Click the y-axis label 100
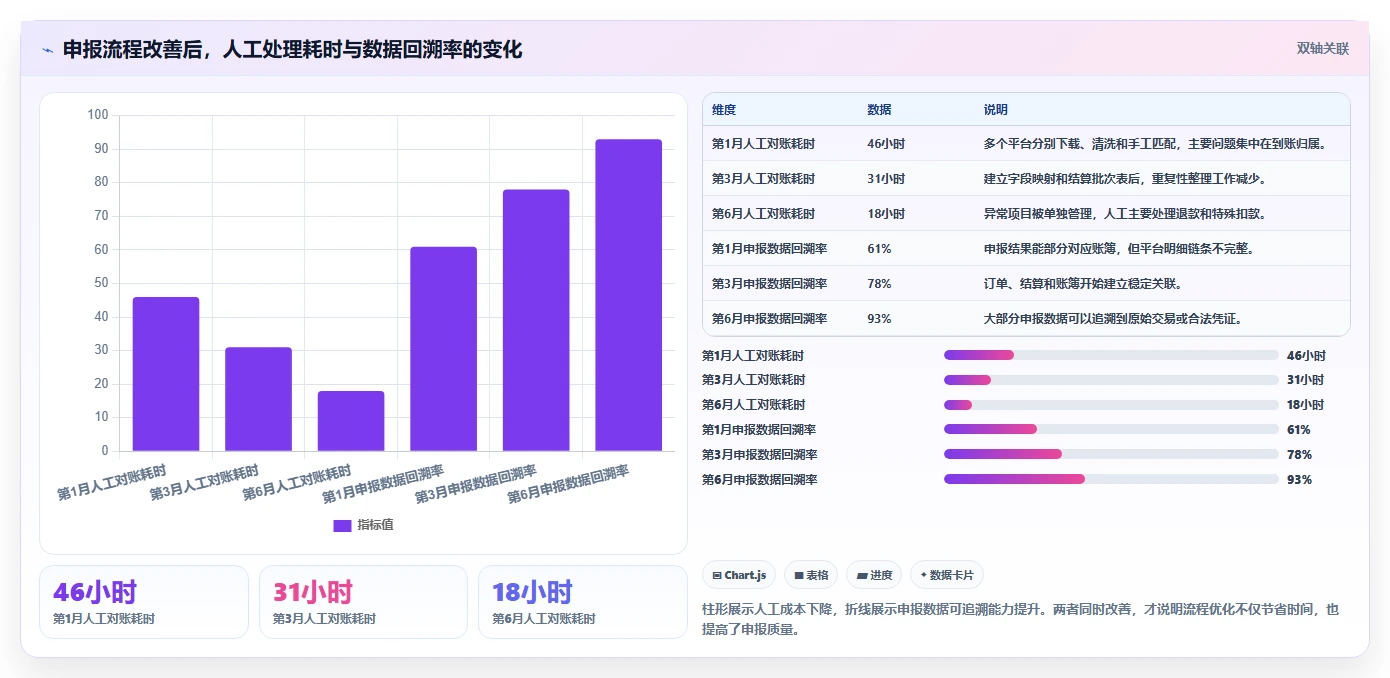Viewport: 1390px width, 678px height. click(98, 115)
